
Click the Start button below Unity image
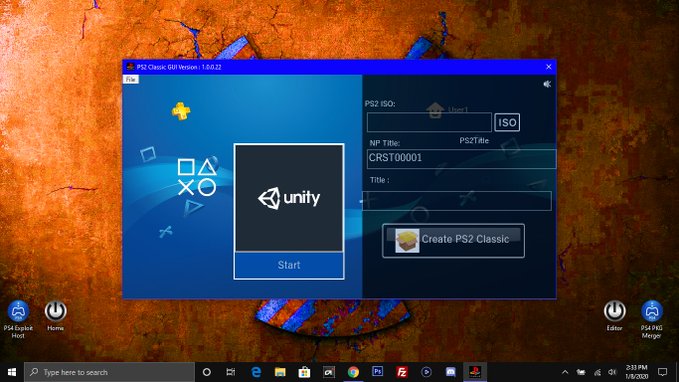(289, 265)
